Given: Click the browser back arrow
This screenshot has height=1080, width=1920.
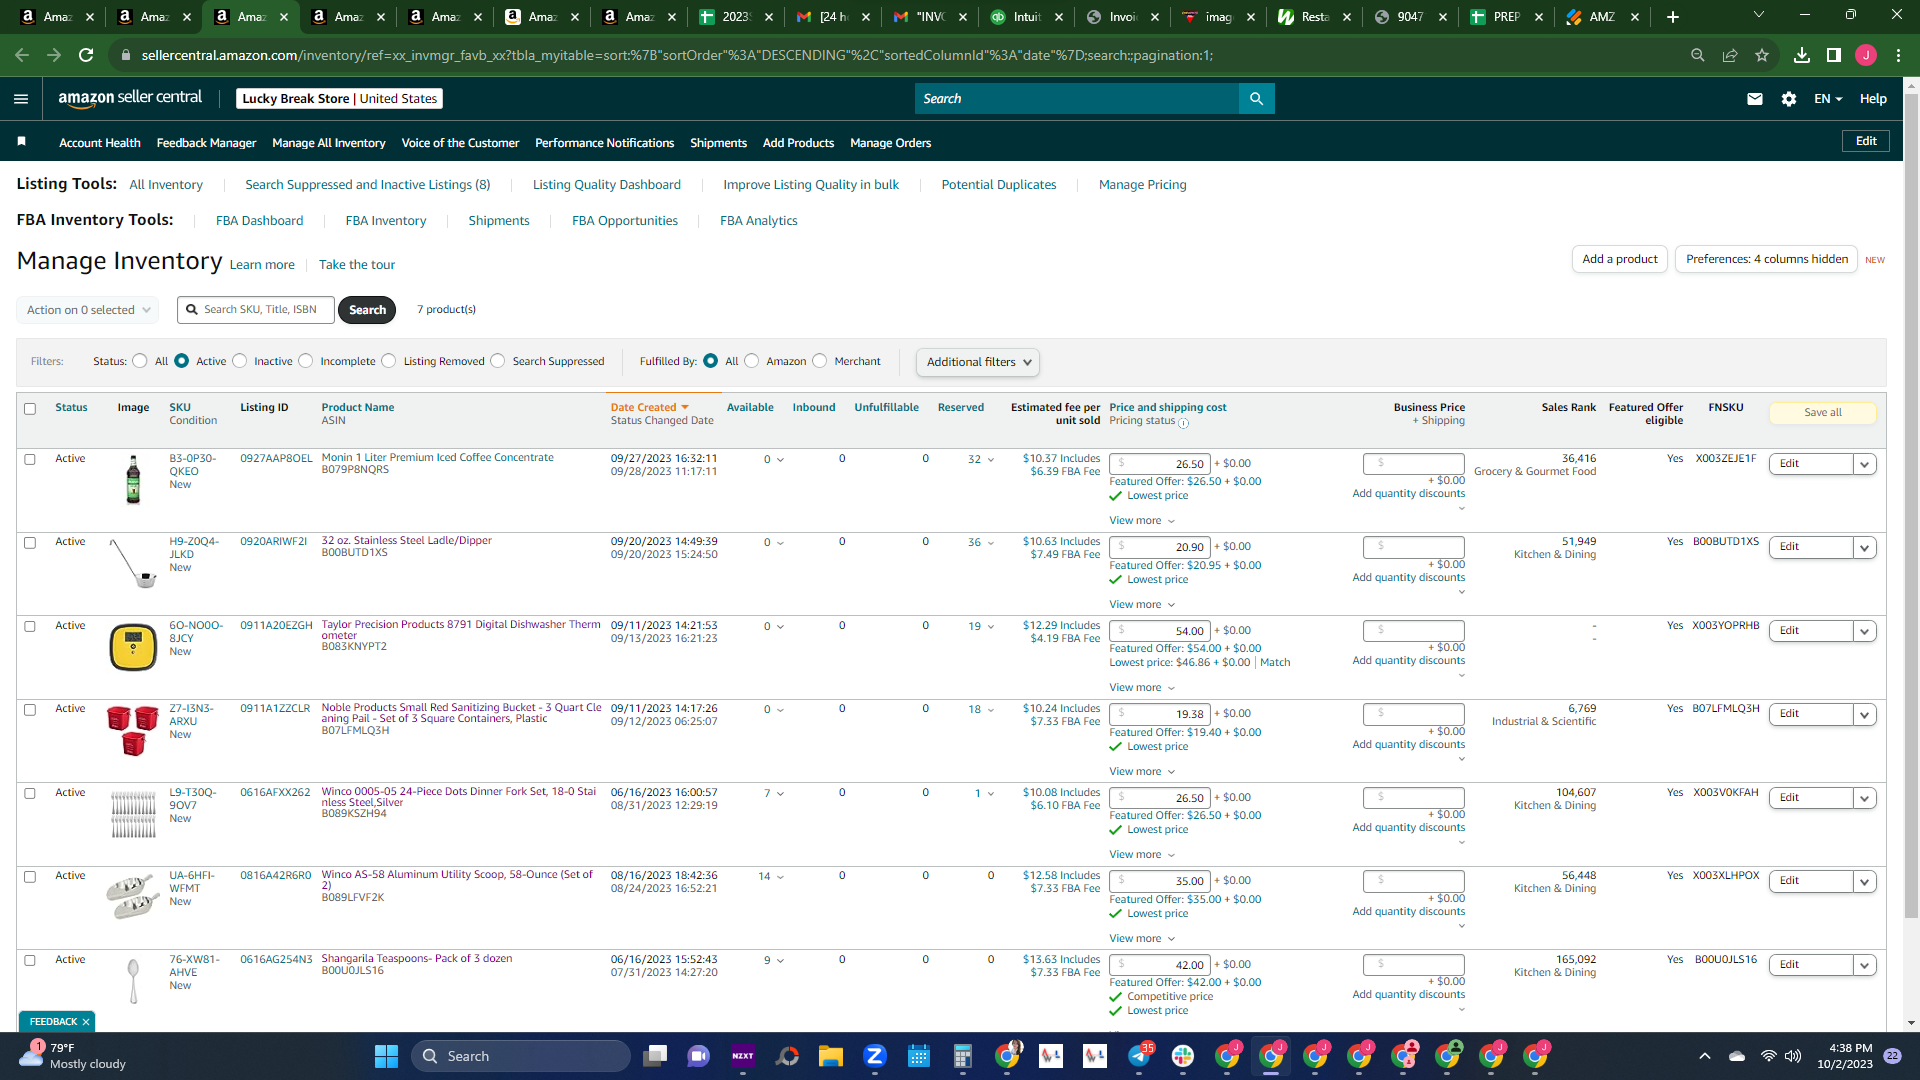Looking at the screenshot, I should pyautogui.click(x=22, y=55).
